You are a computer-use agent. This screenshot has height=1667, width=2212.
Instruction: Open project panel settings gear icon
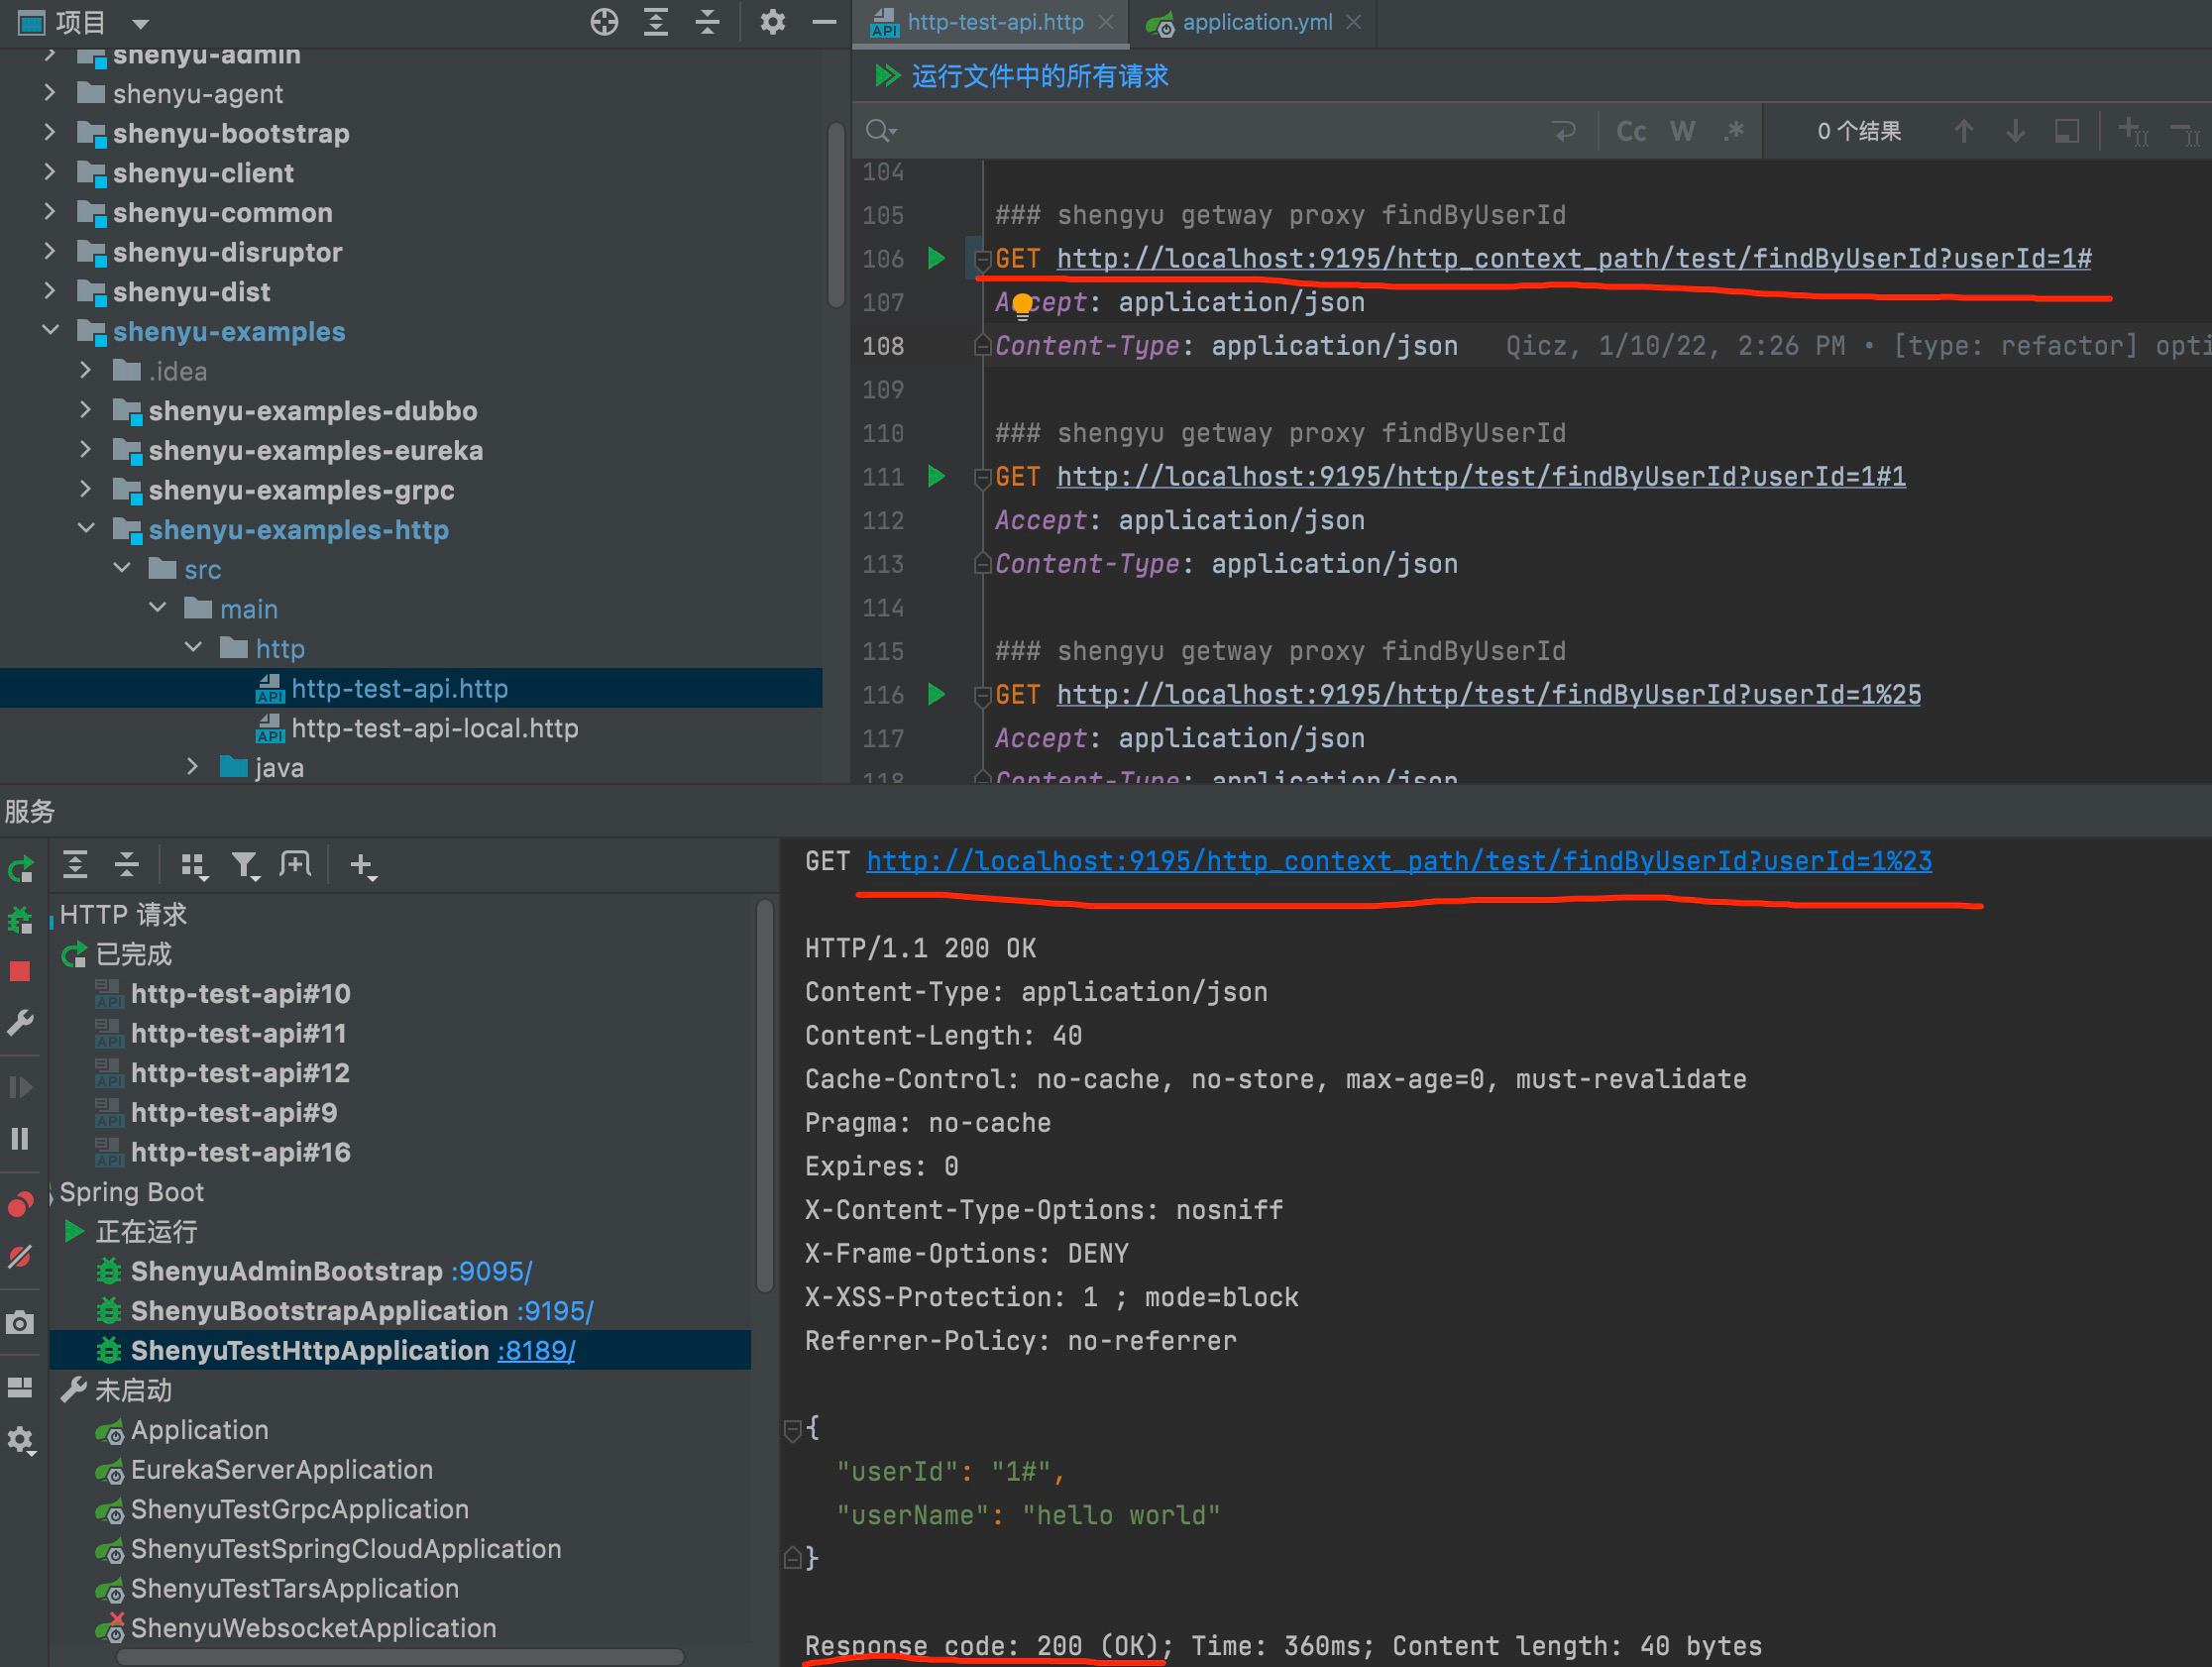point(772,22)
